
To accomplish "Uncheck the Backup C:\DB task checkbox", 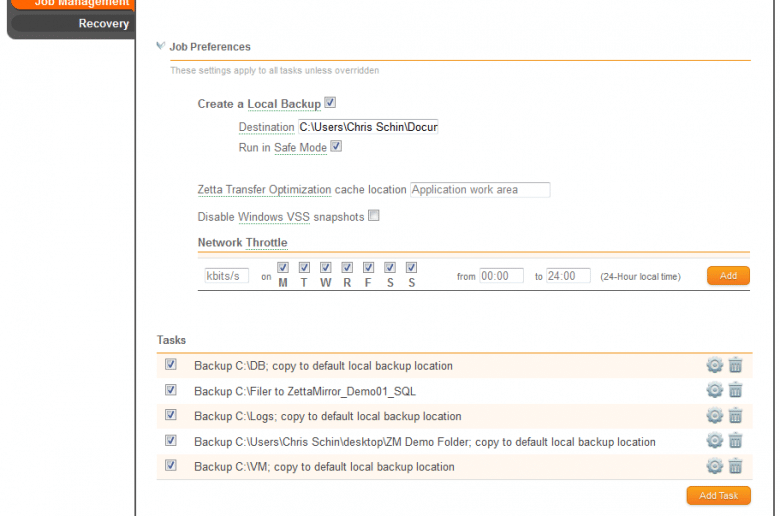I will point(171,364).
